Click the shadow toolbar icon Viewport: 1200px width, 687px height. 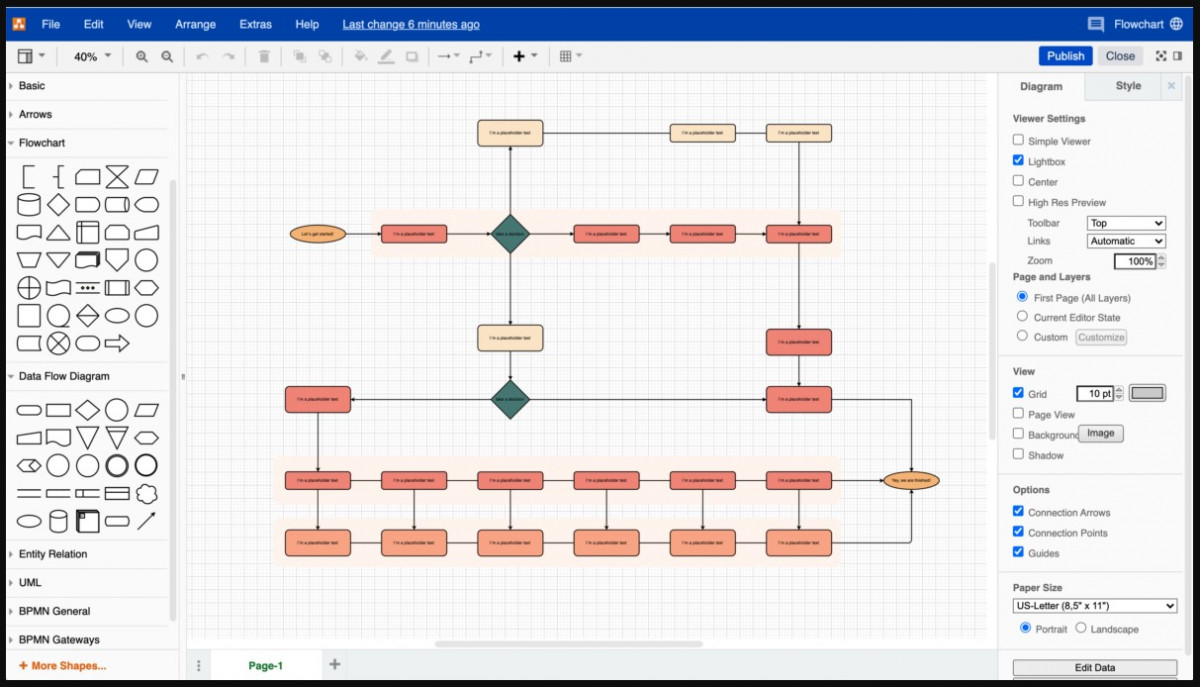tap(412, 57)
